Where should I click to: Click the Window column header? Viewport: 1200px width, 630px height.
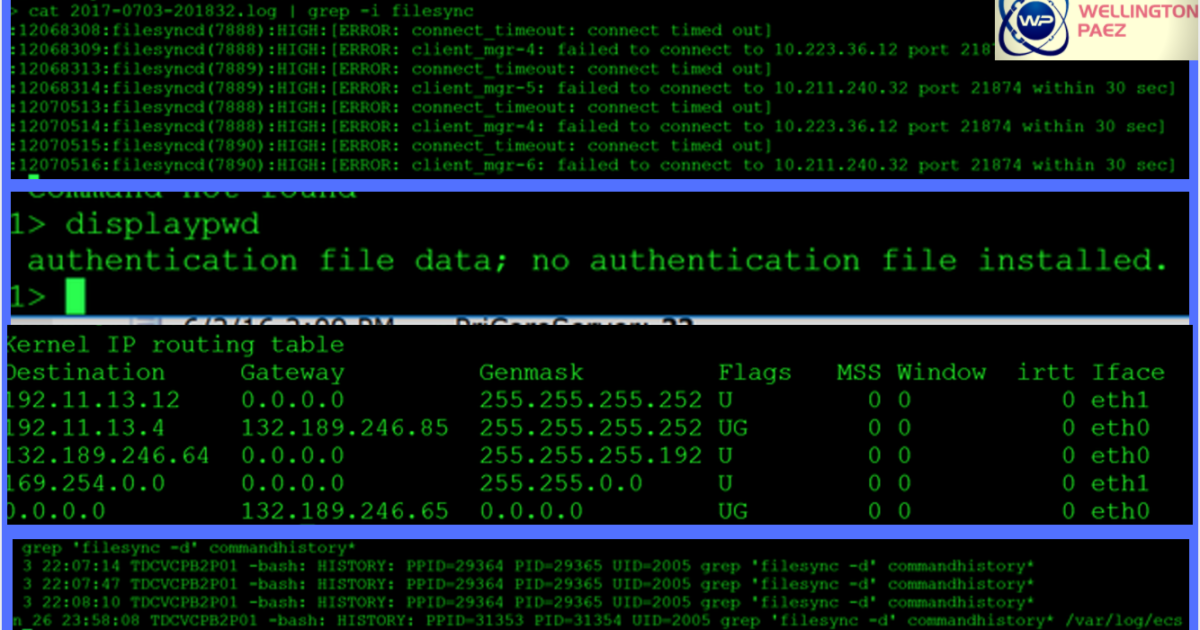(941, 373)
